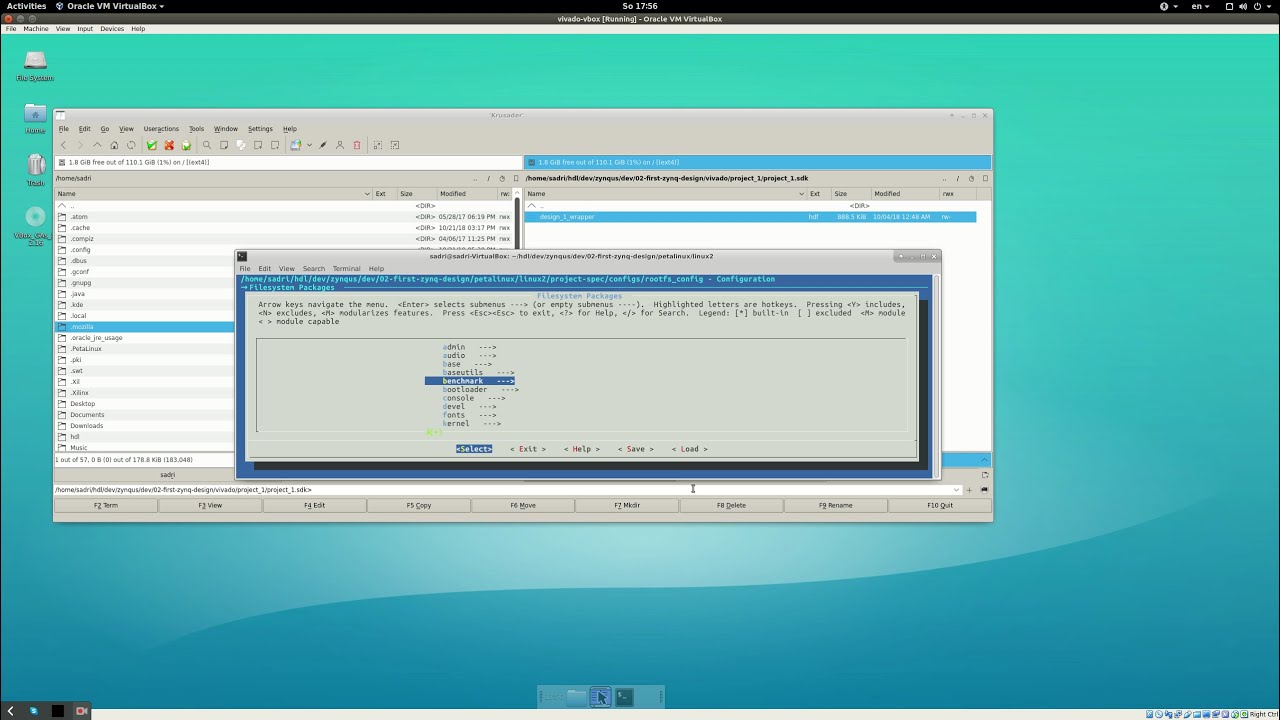Reload the Krusader panel
Viewport: 1280px width, 720px height.
pos(131,145)
